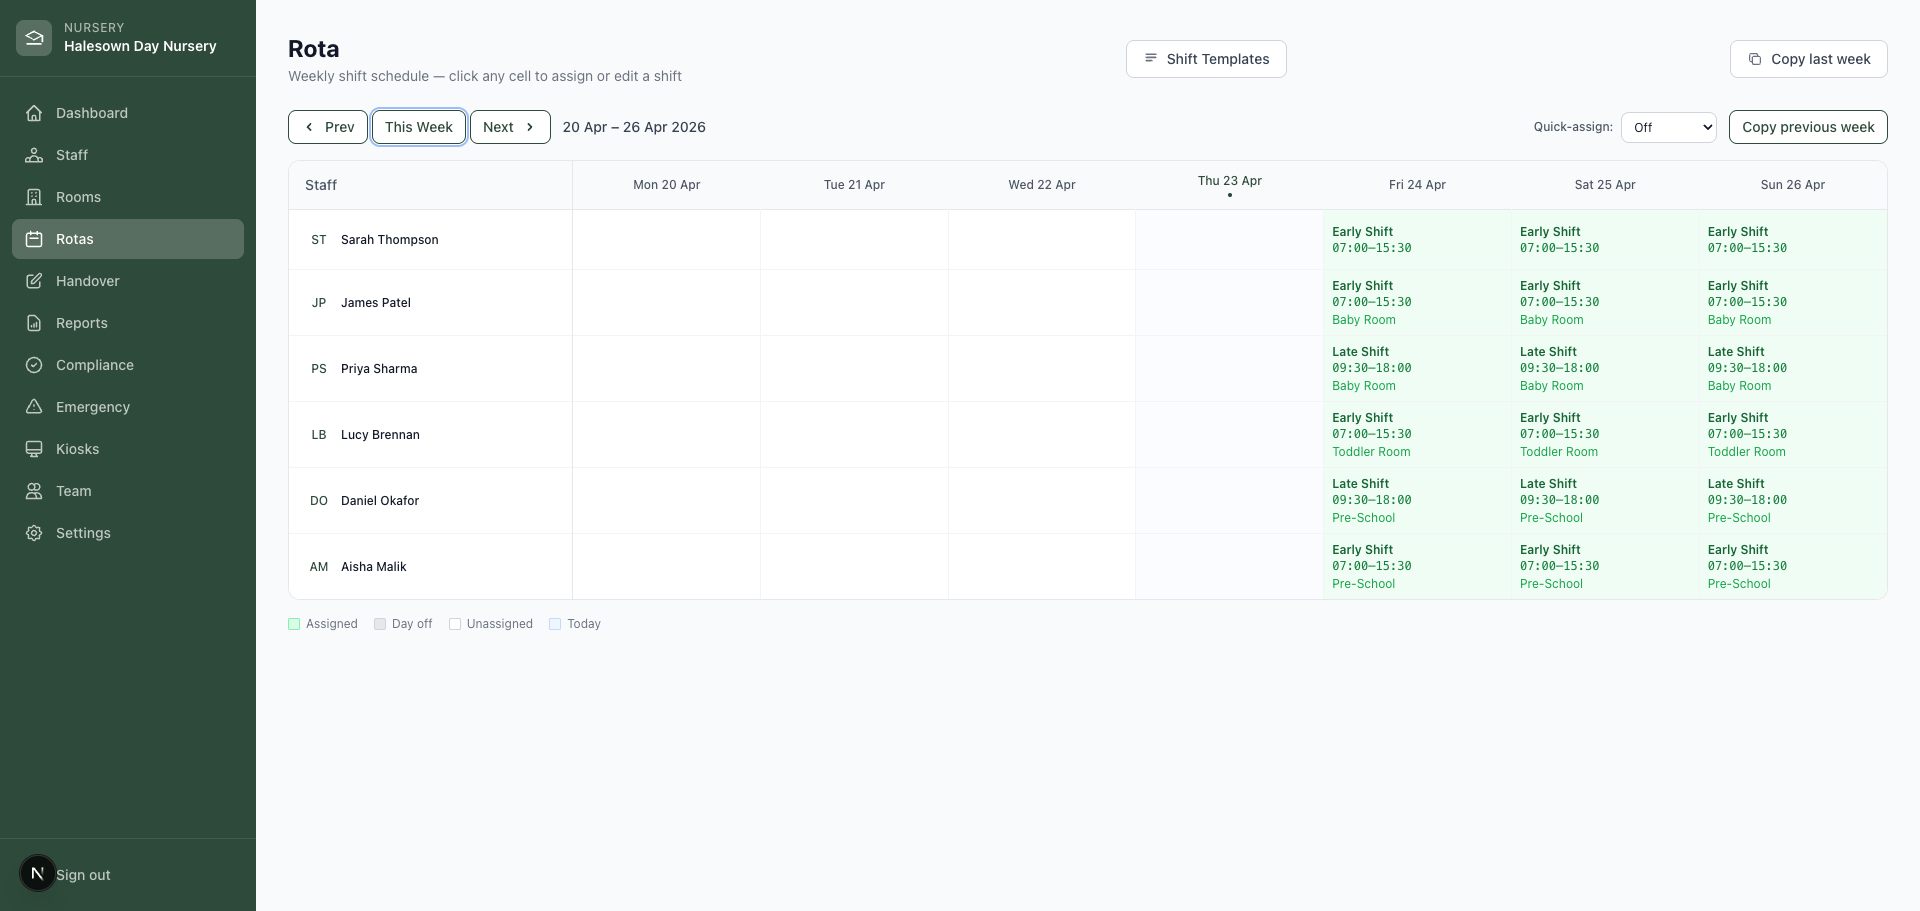Edit Daniel Okafor's Sun 26 Apr Late Shift
Viewport: 1920px width, 911px height.
[1793, 501]
